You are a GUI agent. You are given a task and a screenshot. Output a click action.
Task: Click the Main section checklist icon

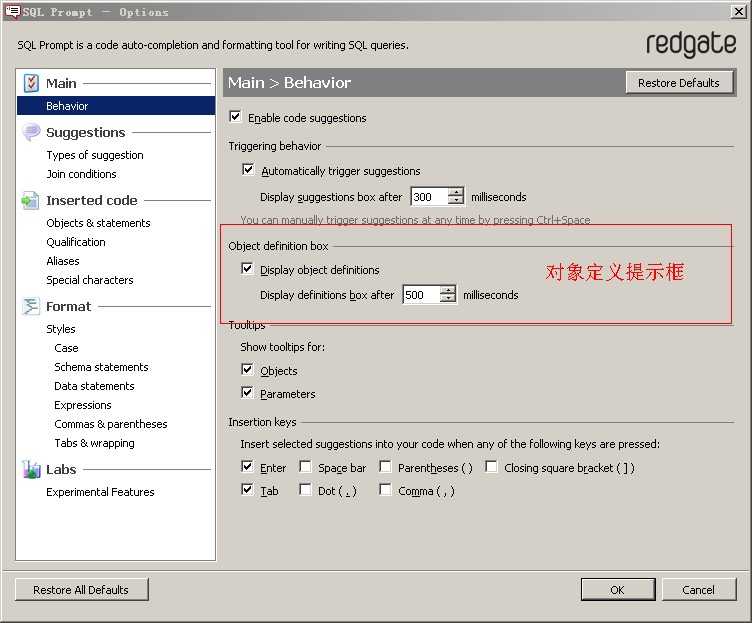(31, 83)
